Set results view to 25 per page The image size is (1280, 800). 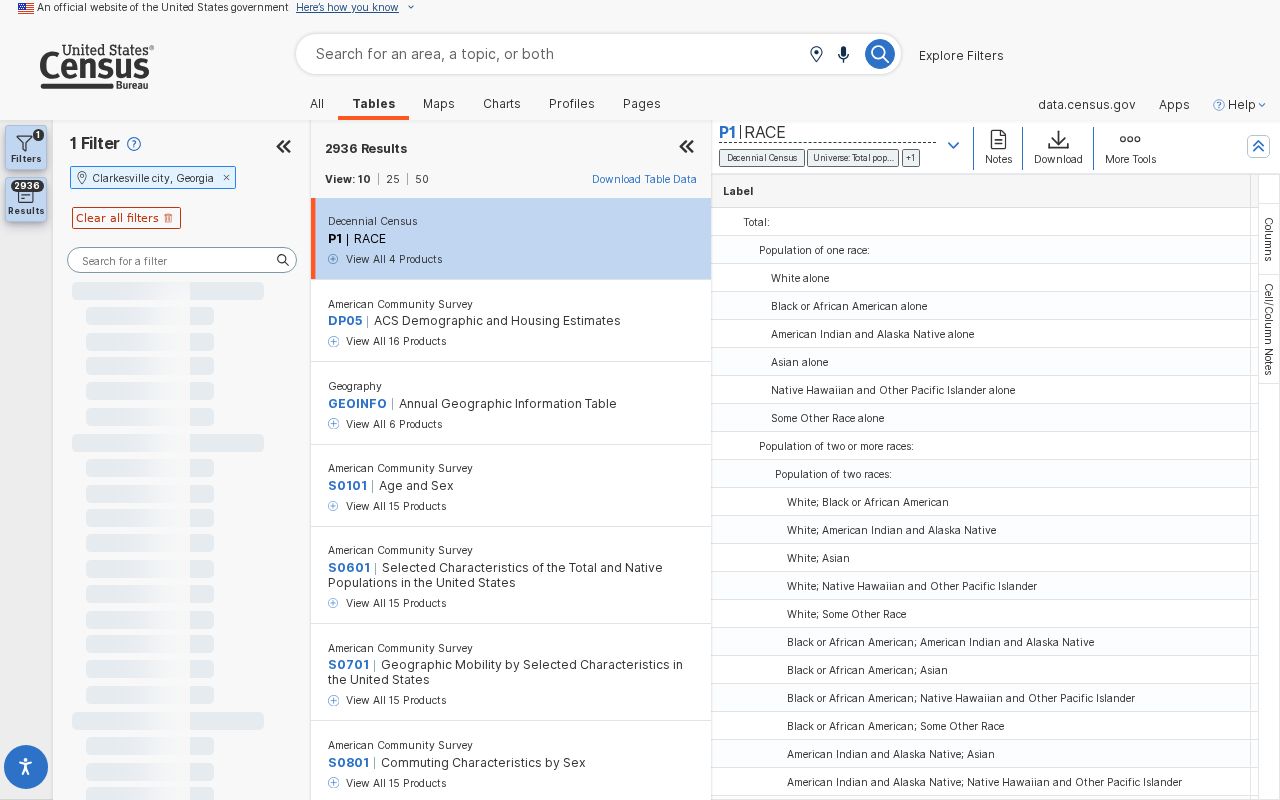coord(393,179)
